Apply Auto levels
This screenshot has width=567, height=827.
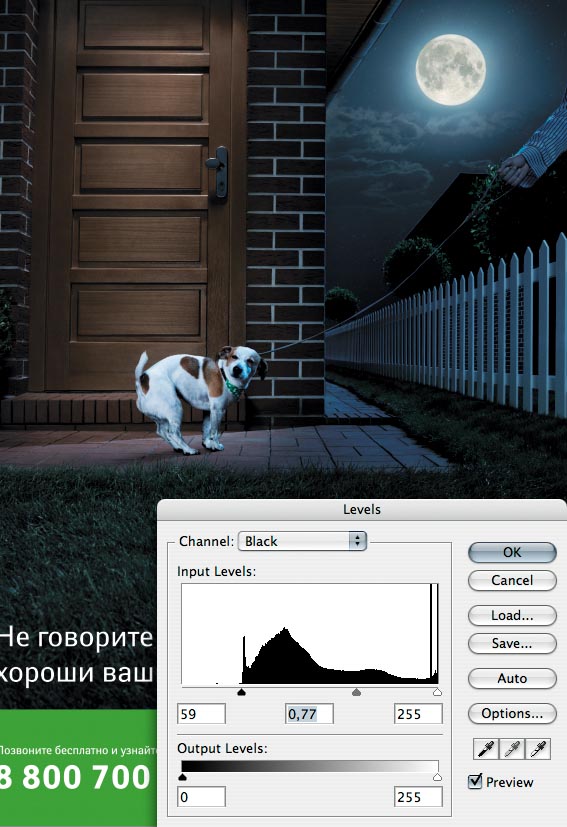[x=512, y=678]
